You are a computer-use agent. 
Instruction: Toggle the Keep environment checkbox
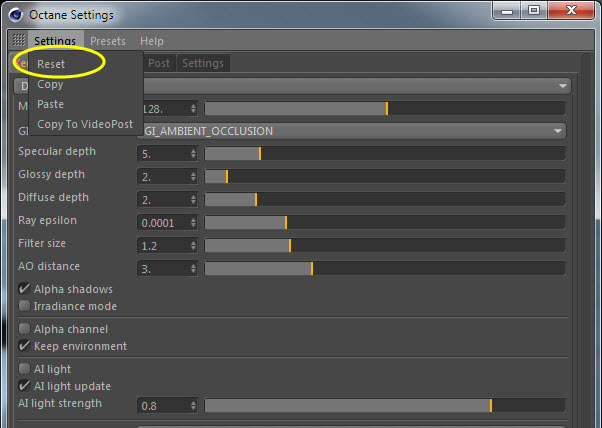(x=24, y=346)
